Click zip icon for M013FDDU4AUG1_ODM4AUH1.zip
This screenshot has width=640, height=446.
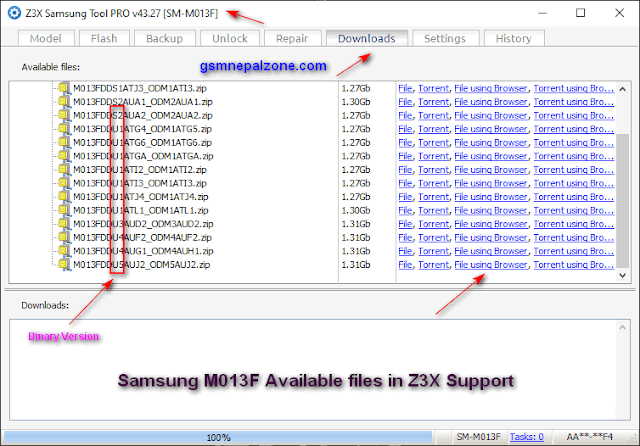(64, 251)
